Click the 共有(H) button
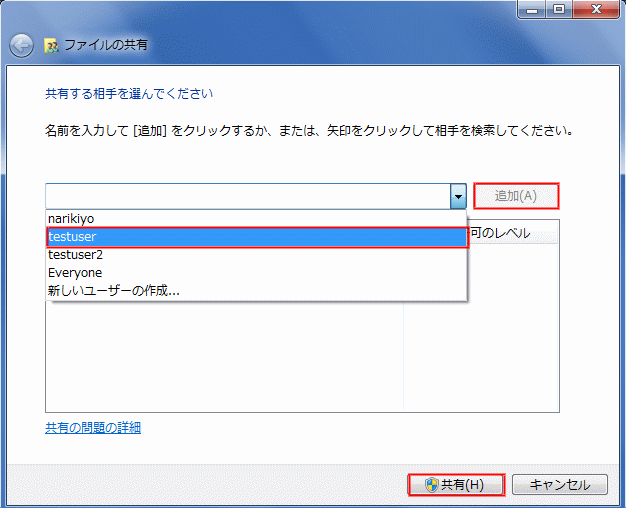Screen dimensions: 626x508 pos(456,485)
